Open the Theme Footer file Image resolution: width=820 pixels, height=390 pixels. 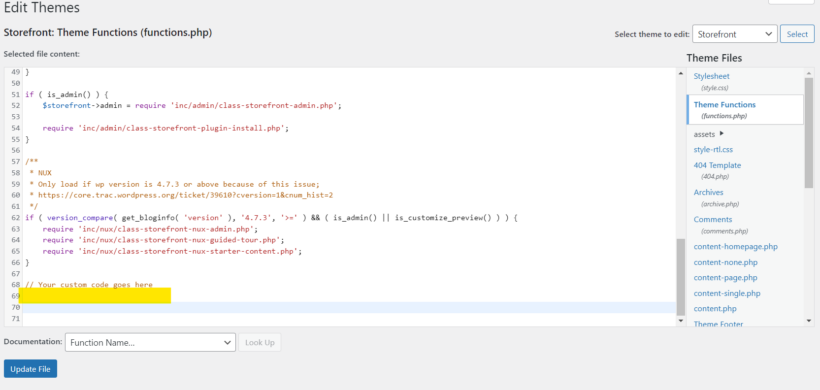click(x=718, y=324)
